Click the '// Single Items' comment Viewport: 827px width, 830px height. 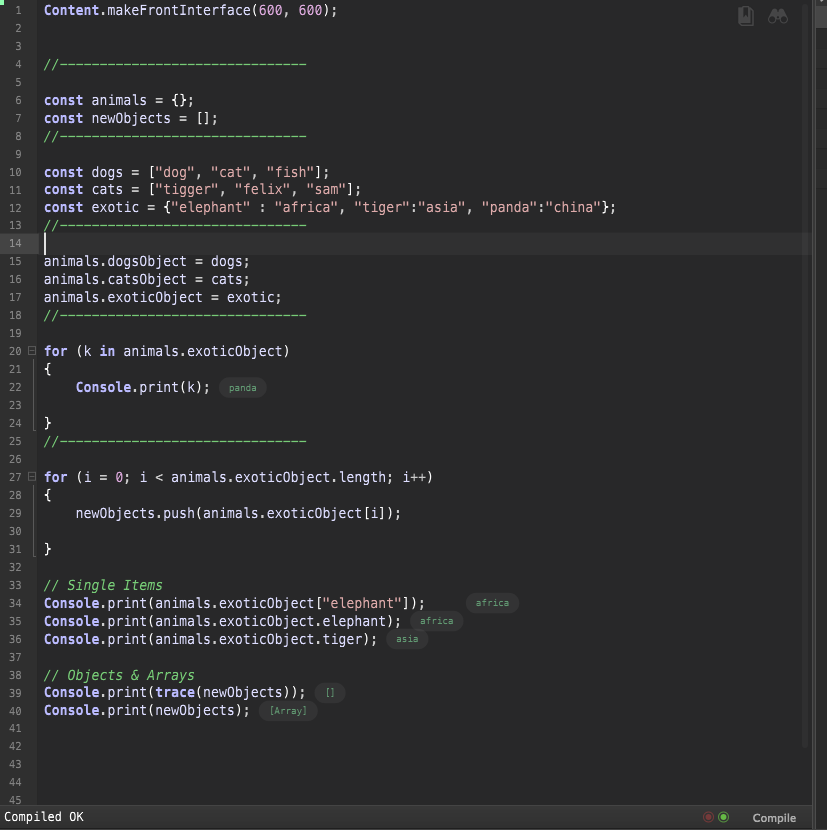[103, 585]
